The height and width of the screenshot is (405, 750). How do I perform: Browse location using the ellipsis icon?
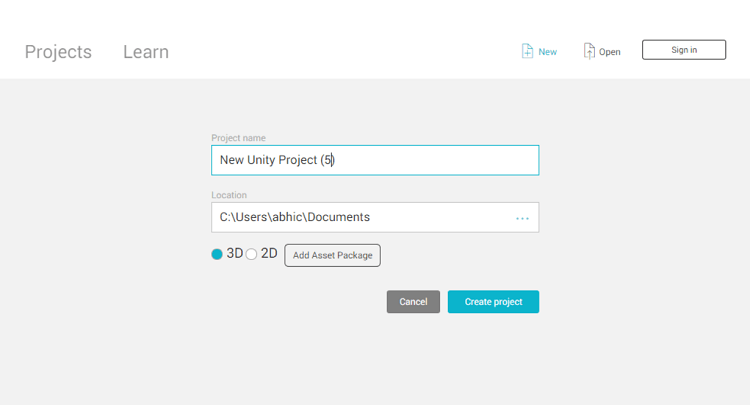coord(522,218)
